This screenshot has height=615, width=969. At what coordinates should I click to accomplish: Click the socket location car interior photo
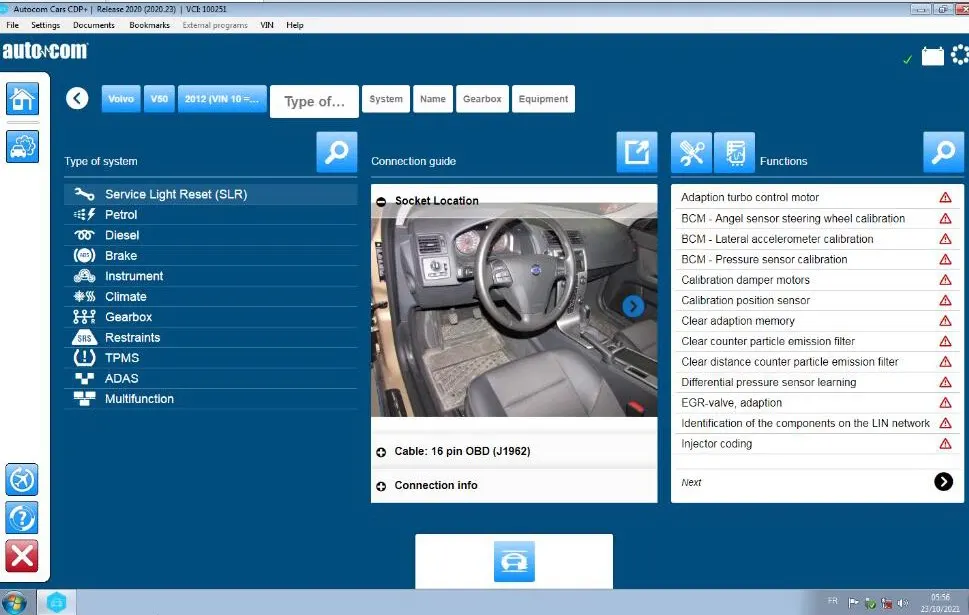pos(514,310)
